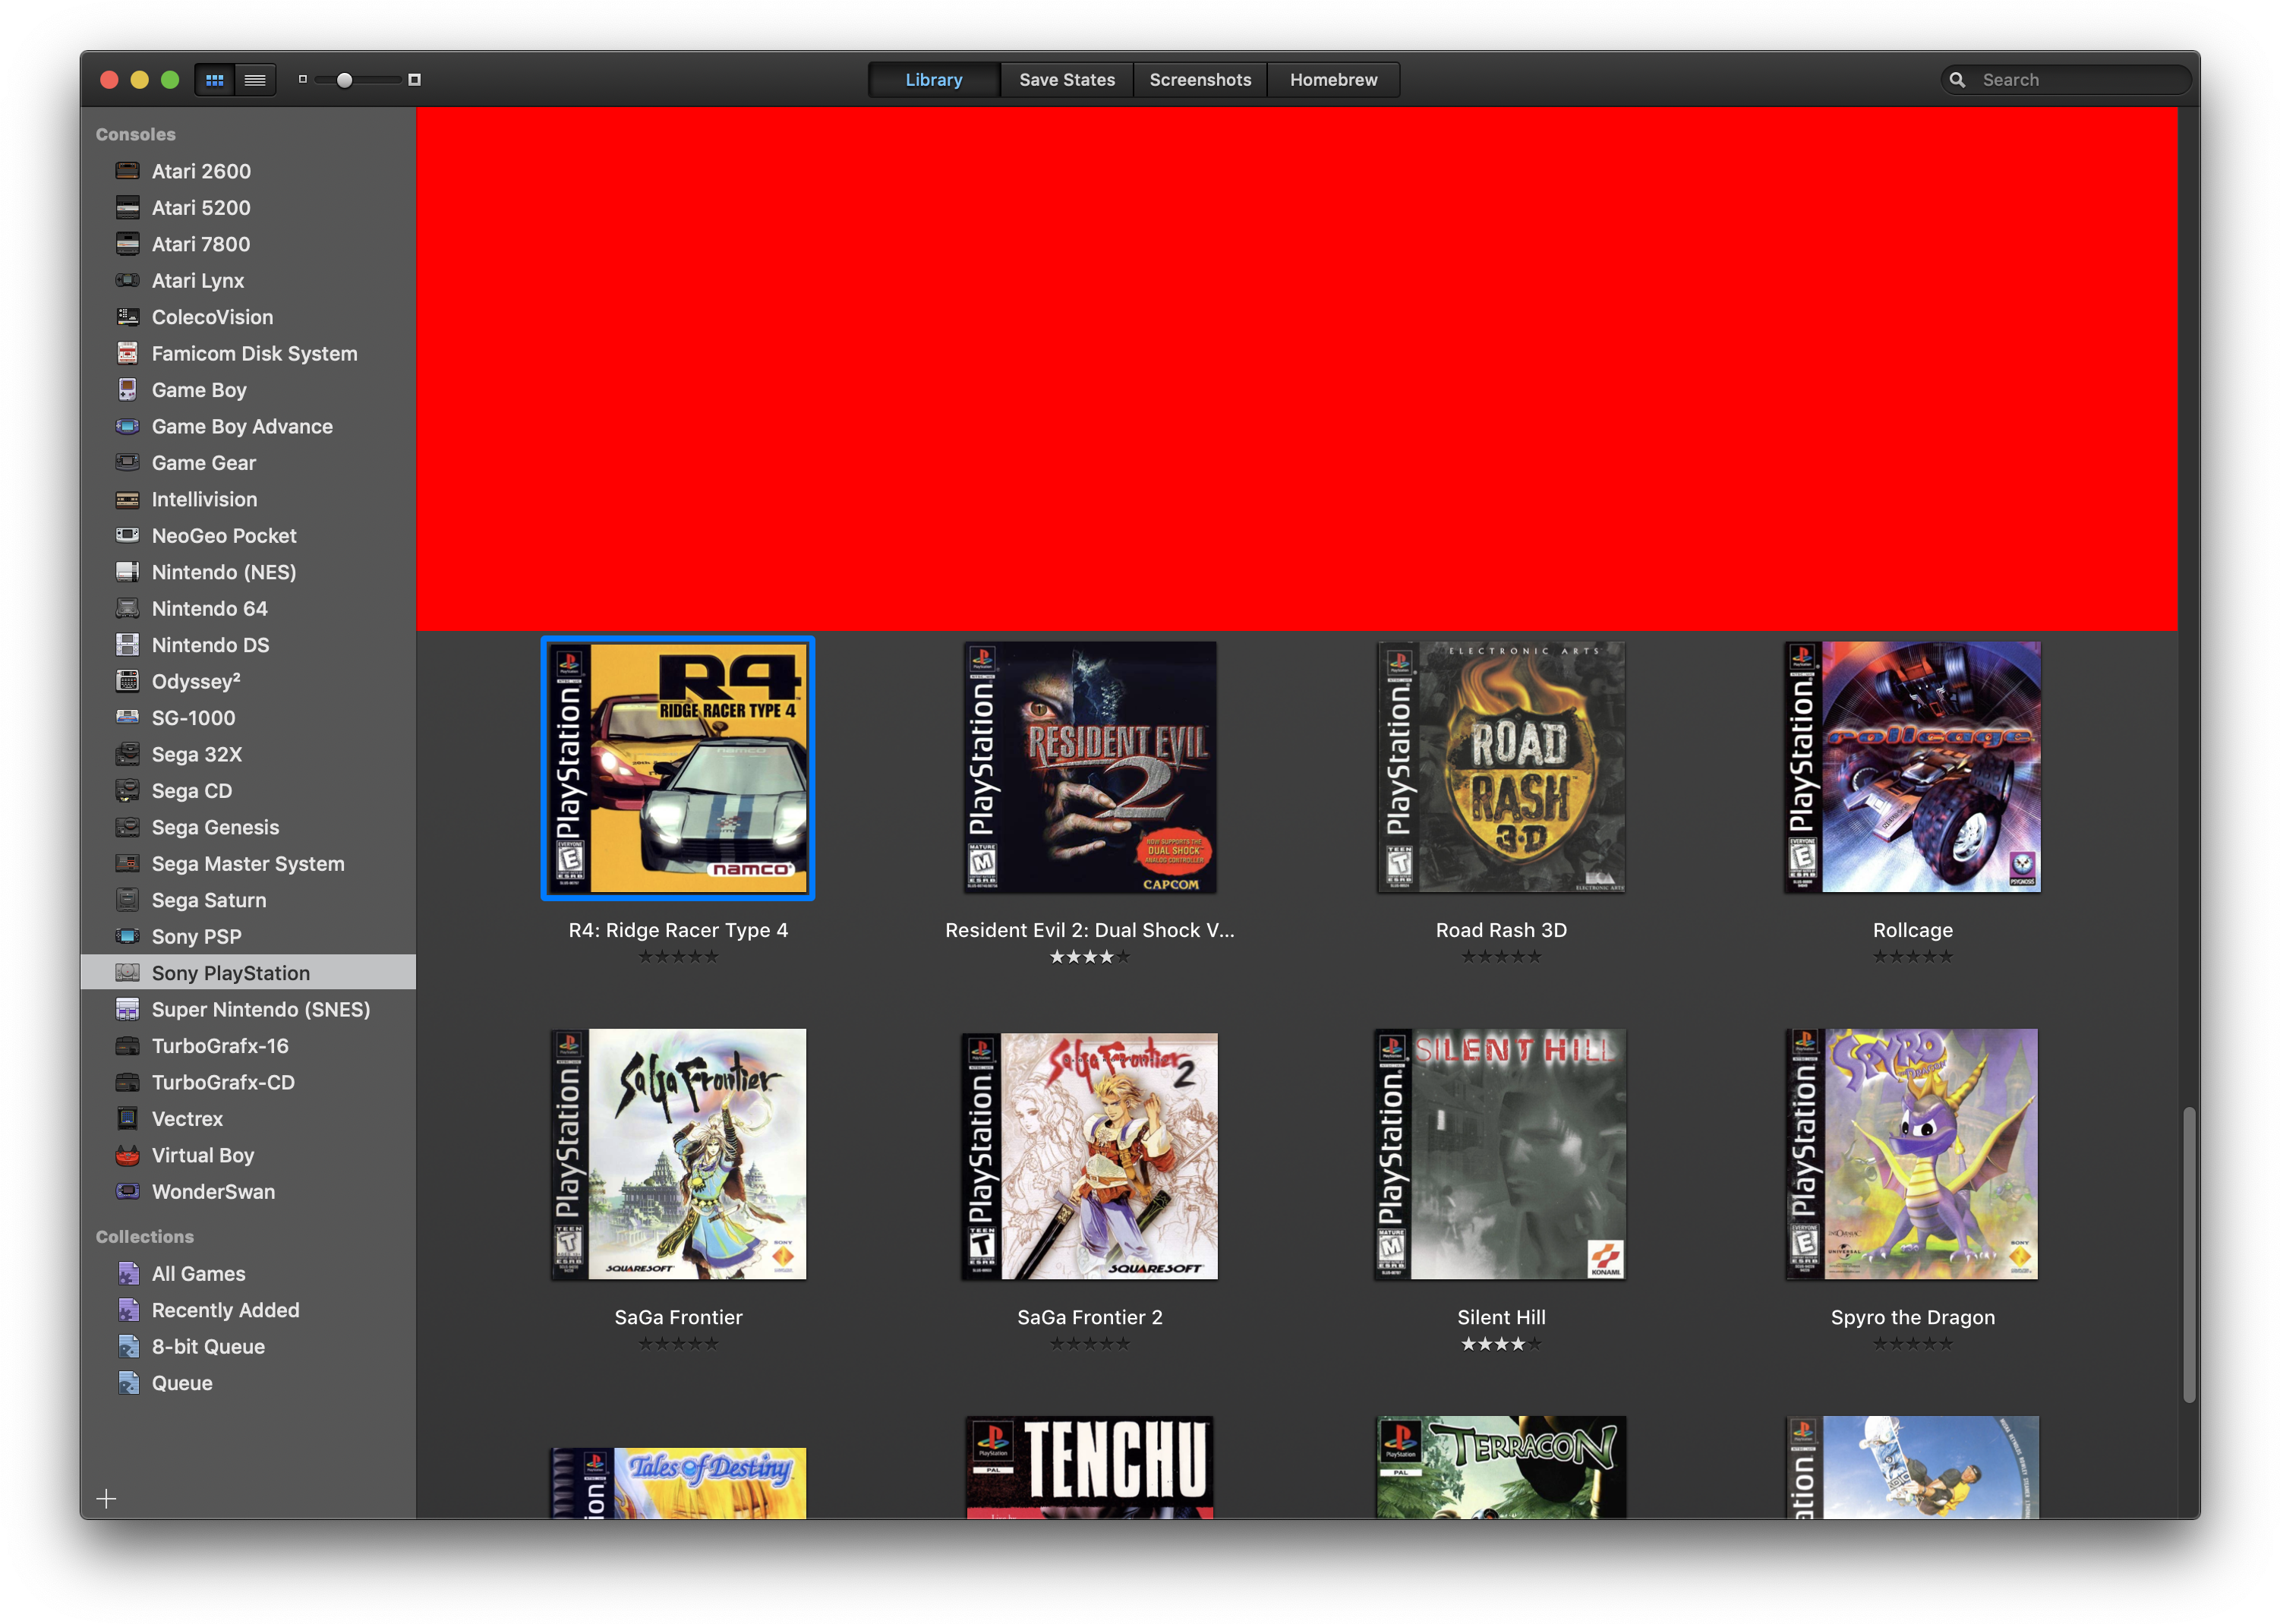Select NeoGeo Pocket console icon

click(128, 536)
